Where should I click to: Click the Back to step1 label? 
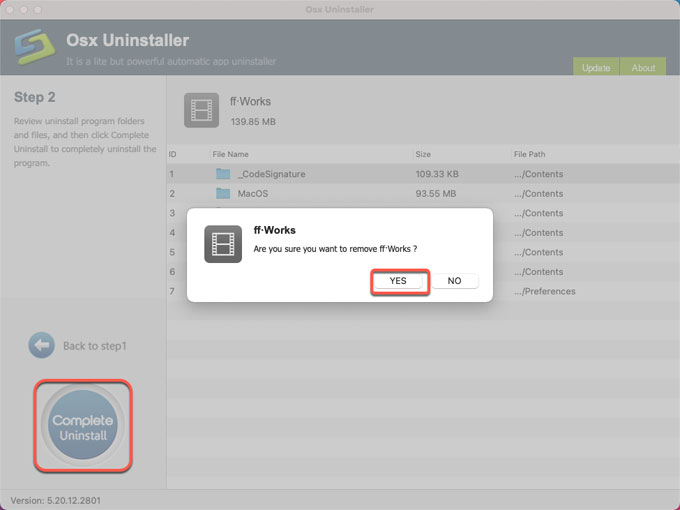95,346
